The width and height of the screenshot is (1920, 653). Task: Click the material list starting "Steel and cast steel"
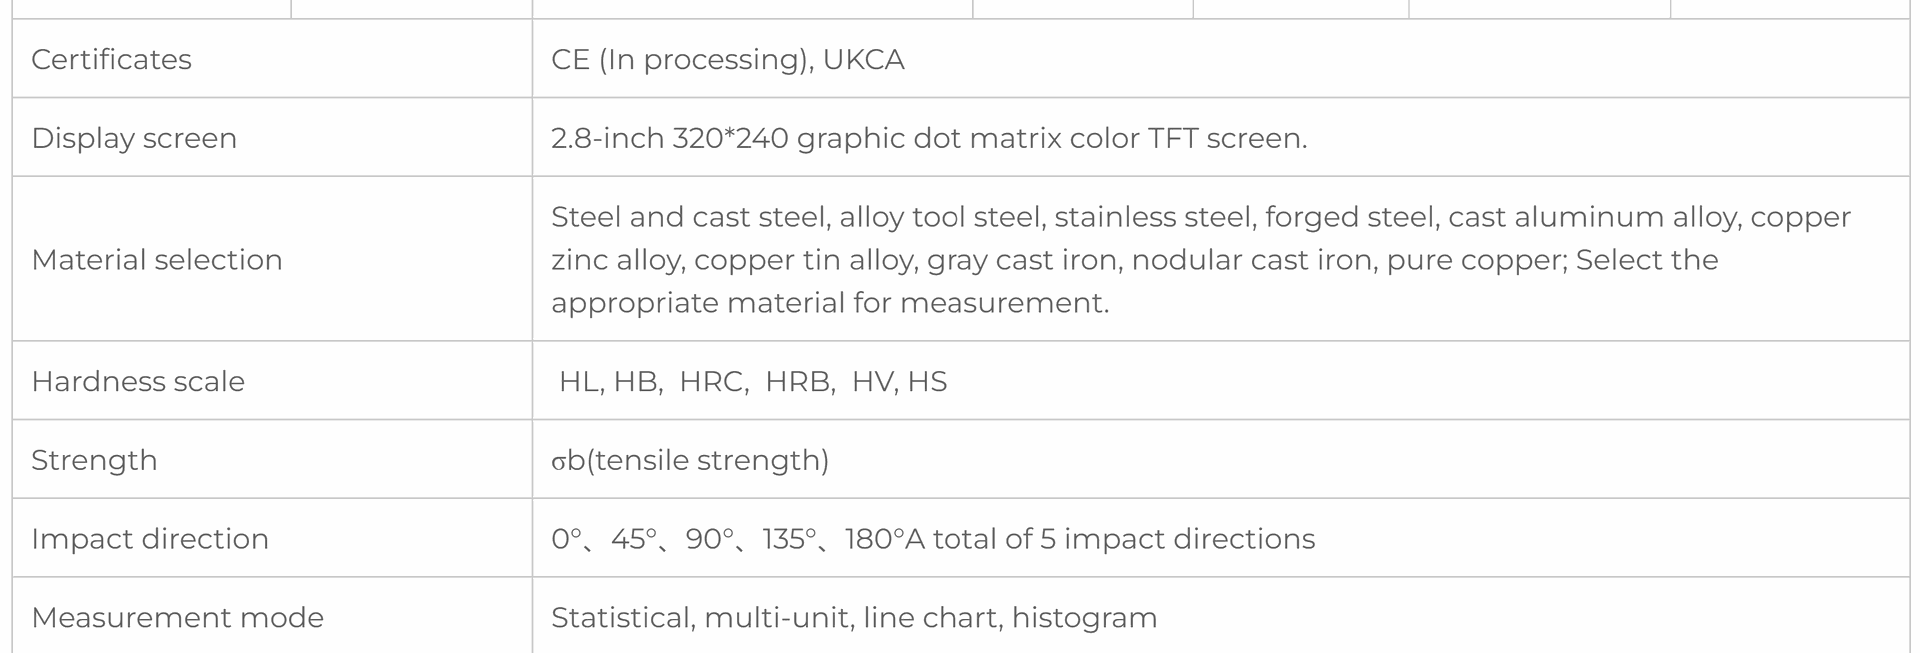point(1200,218)
